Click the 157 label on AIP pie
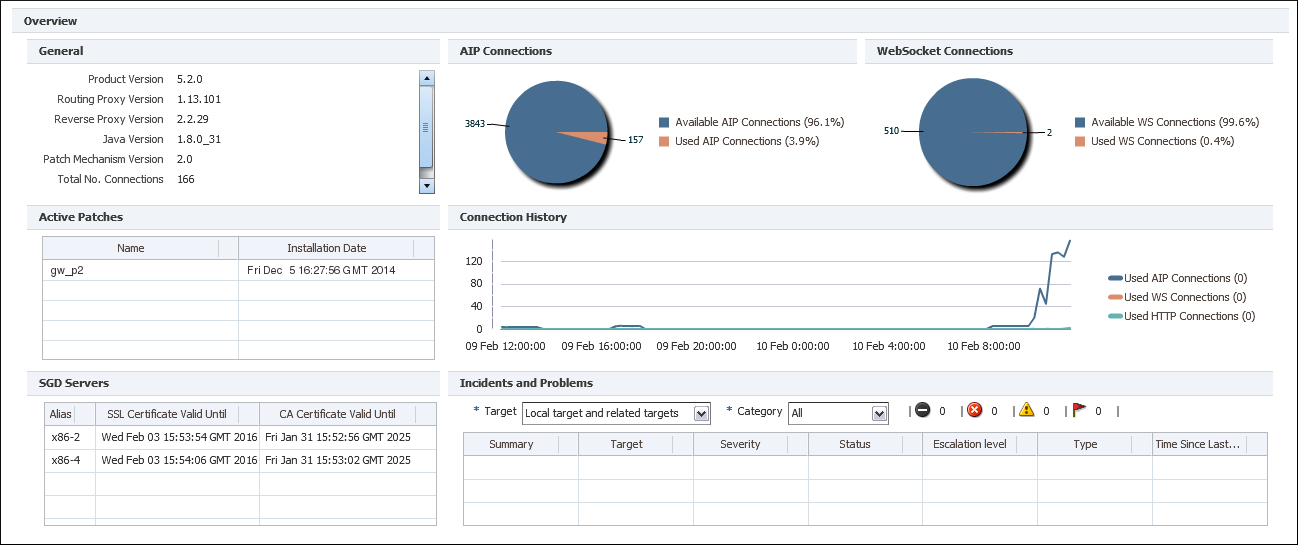The height and width of the screenshot is (545, 1298). tap(634, 140)
